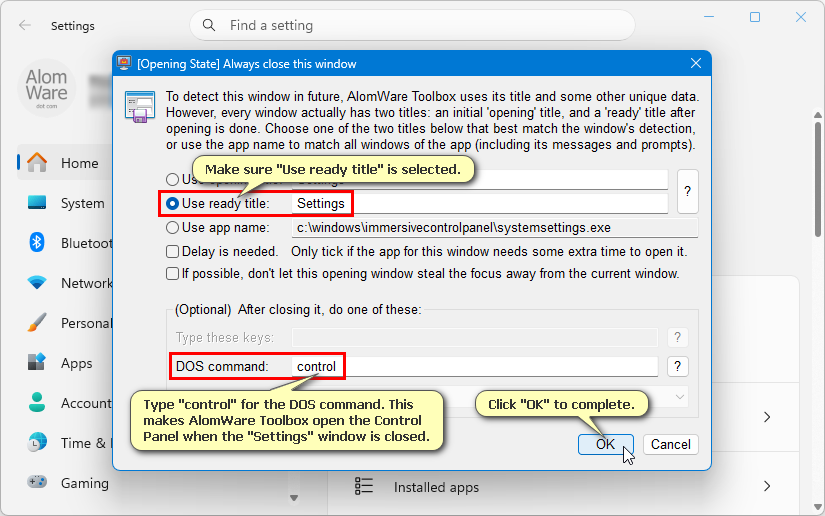This screenshot has height=516, width=825.
Task: Click the Installed apps list icon
Action: tap(364, 486)
